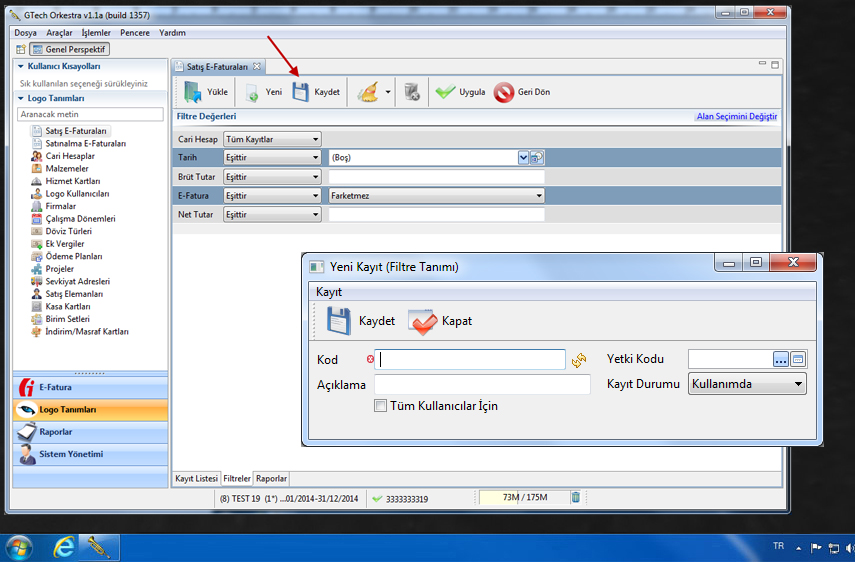The width and height of the screenshot is (855, 562).
Task: Open Logo Kullanıcıları item
Action: 77,194
